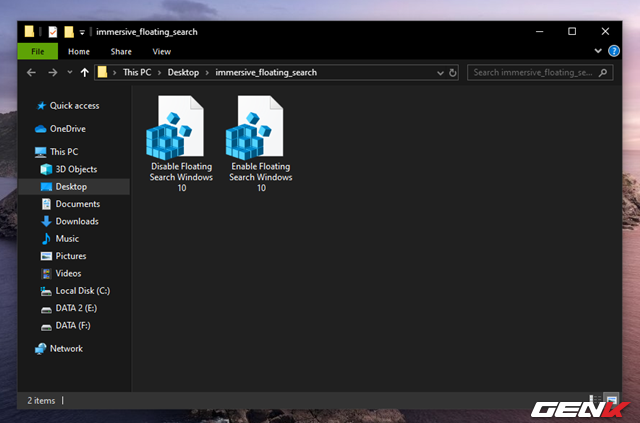Switch to the Home ribbon tab

coord(79,51)
